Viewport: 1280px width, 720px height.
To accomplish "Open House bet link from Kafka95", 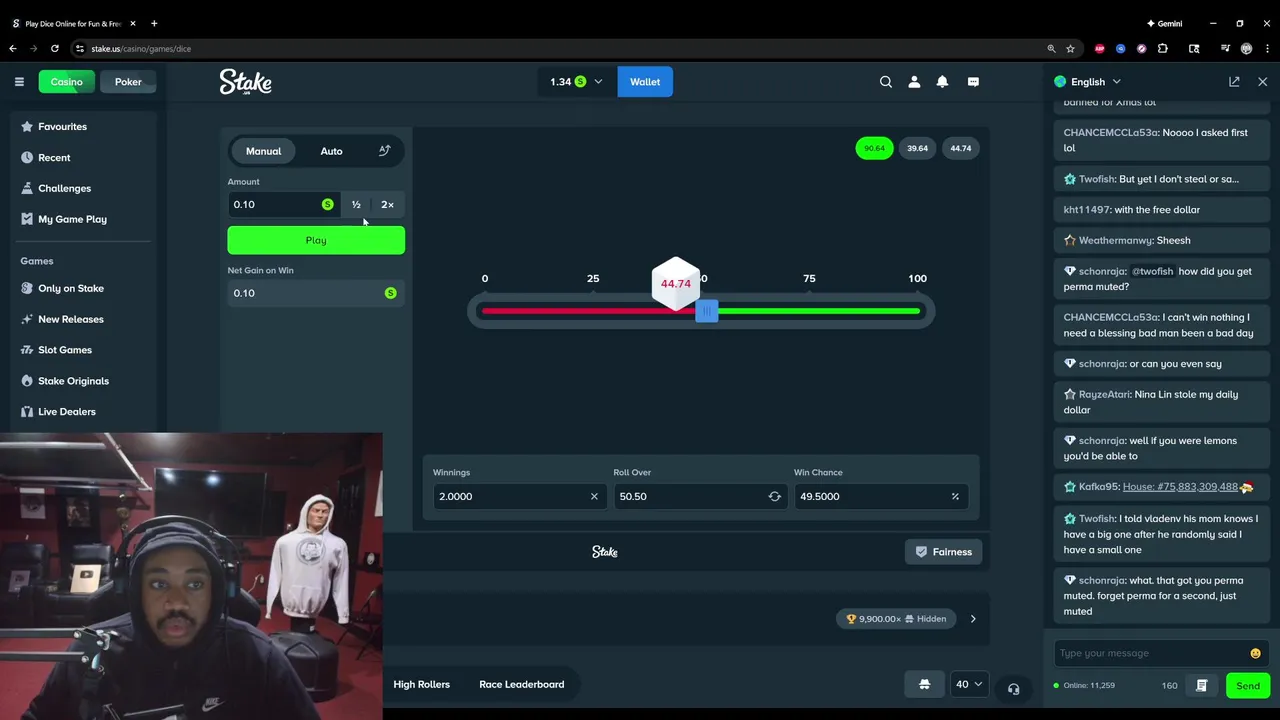I will tap(1180, 487).
